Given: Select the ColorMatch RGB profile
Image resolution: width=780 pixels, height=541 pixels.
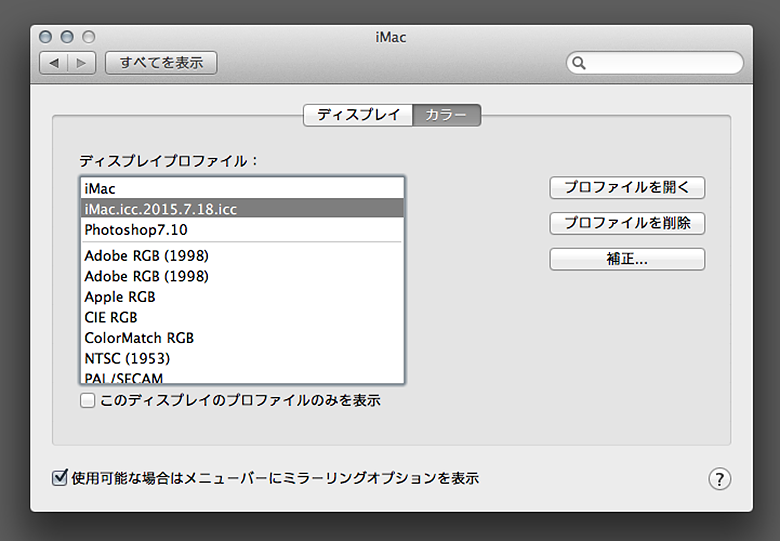Looking at the screenshot, I should pos(242,338).
